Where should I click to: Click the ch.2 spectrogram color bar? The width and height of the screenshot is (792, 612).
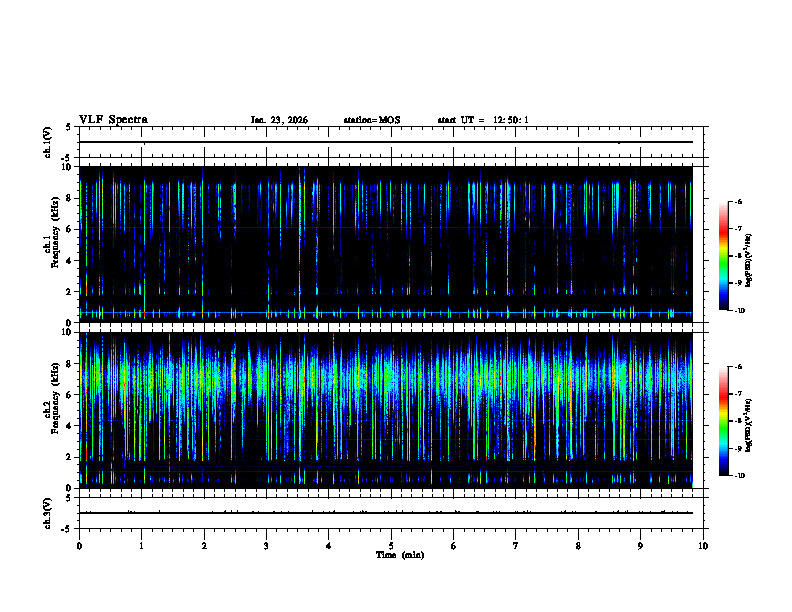point(723,421)
